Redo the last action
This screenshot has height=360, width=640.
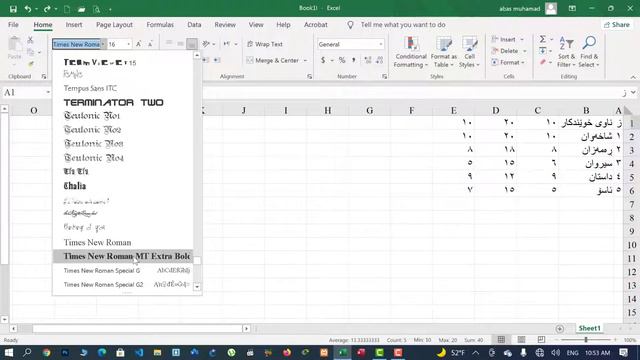47,9
